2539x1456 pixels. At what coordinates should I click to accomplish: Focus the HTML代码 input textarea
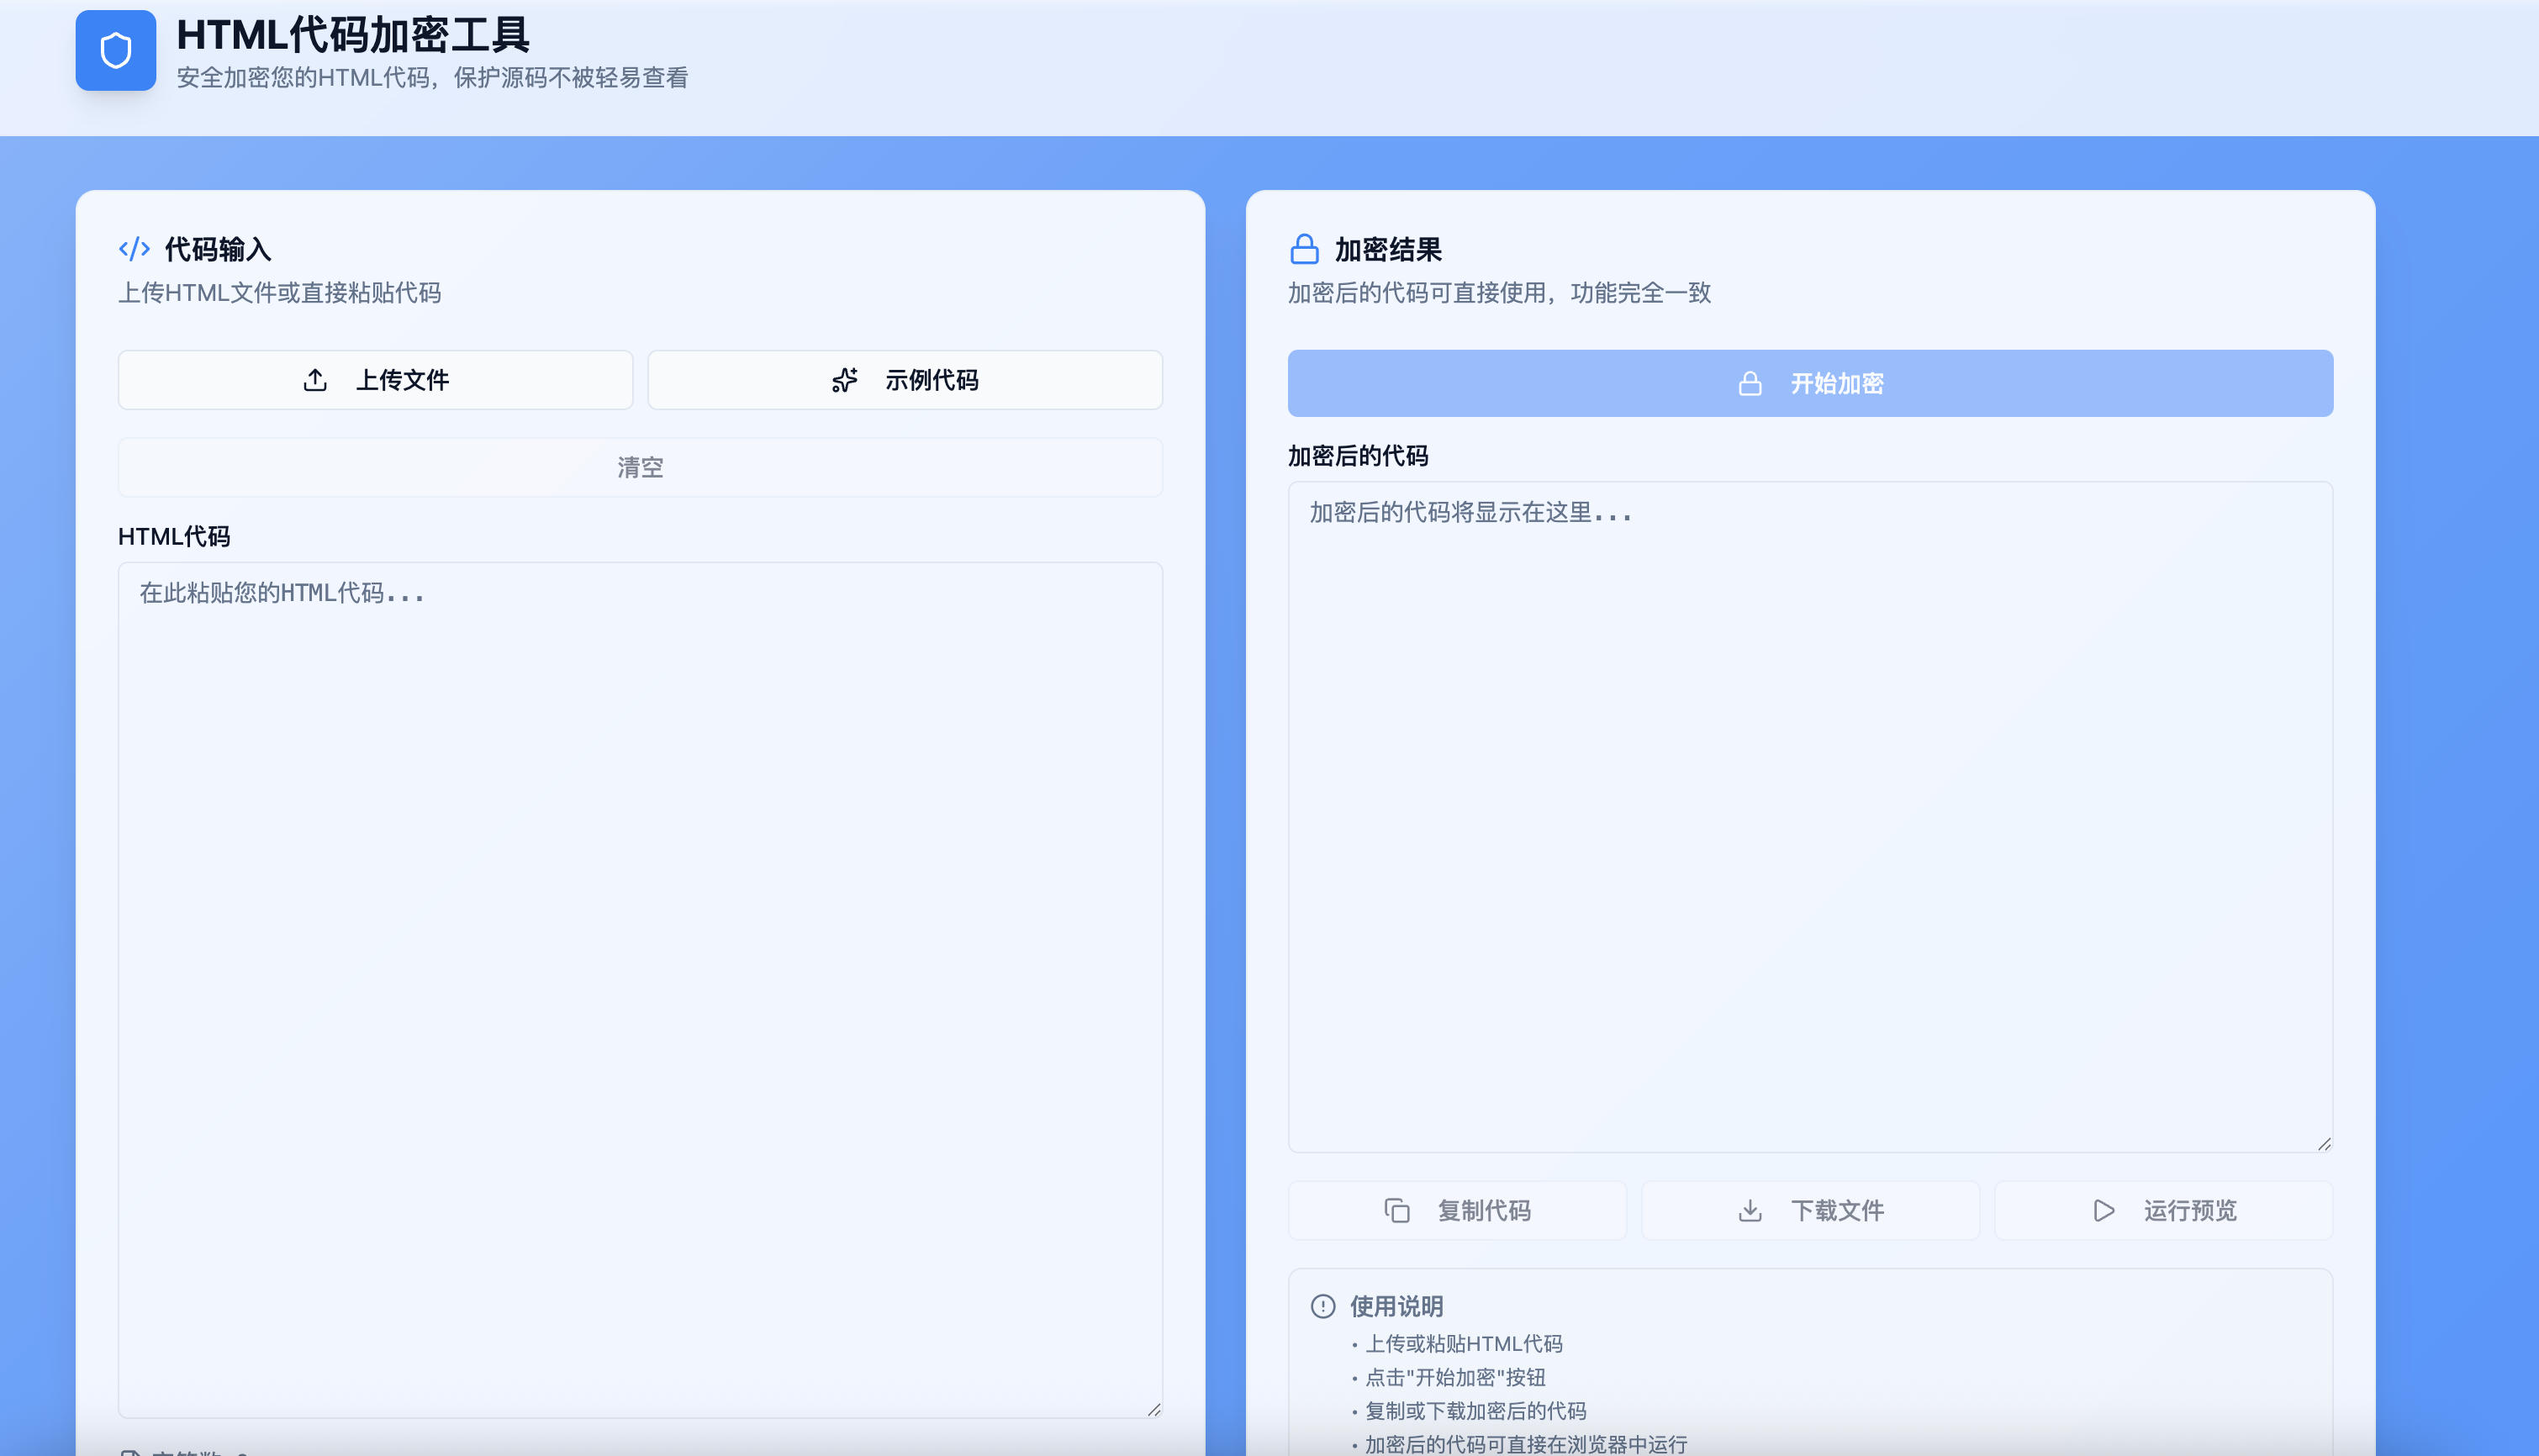[x=640, y=990]
